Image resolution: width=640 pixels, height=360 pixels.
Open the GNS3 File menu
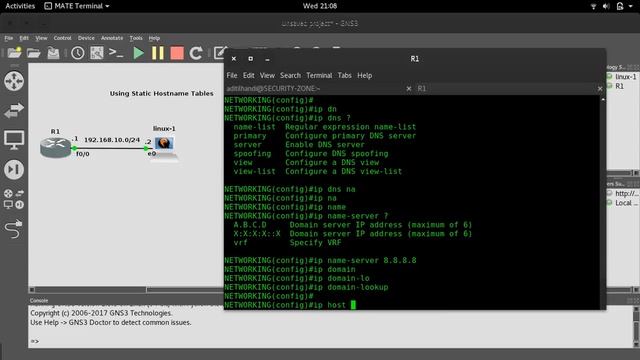tap(9, 38)
